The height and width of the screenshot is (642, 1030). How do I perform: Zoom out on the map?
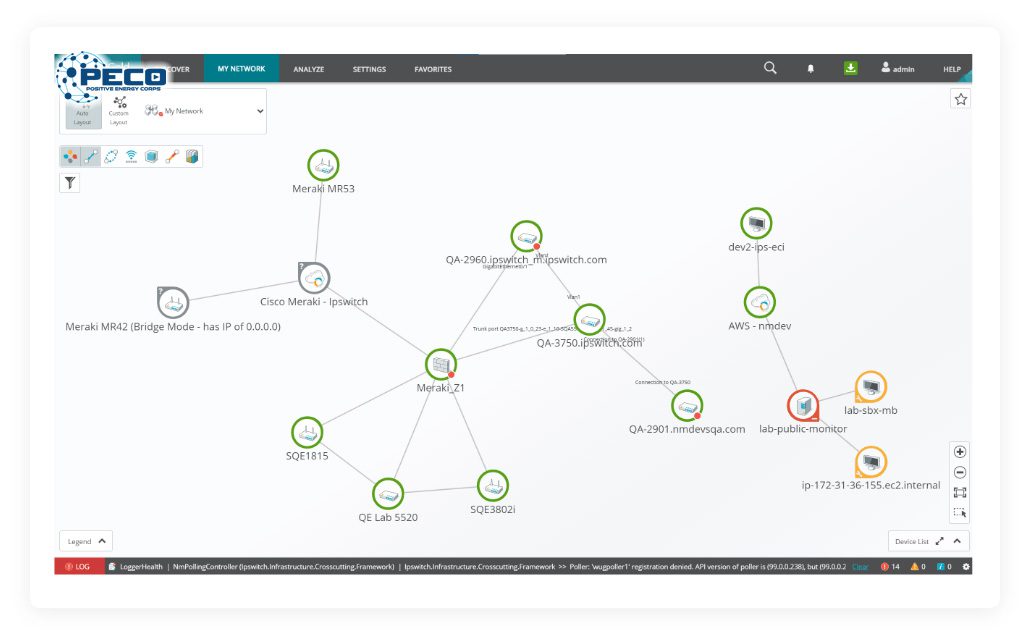(x=960, y=472)
